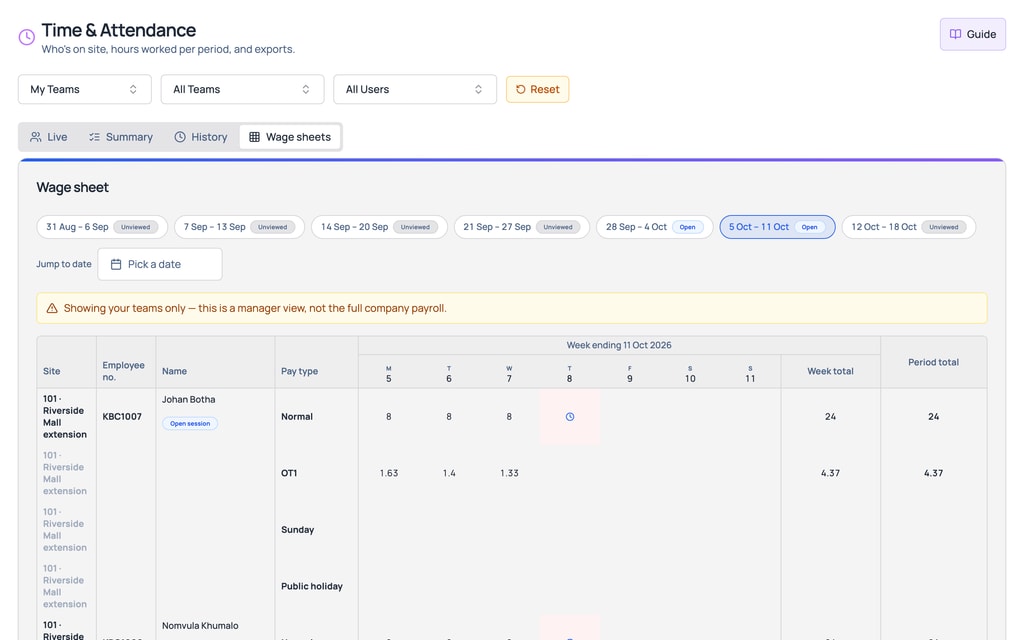Click the clock icon in Johan Botha's Thursday cell
1024x640 pixels.
coord(569,417)
